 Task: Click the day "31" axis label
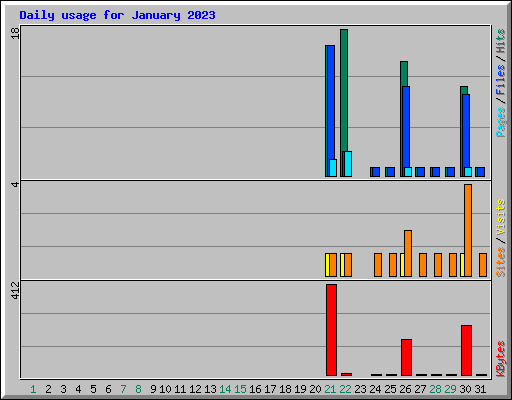[x=480, y=389]
